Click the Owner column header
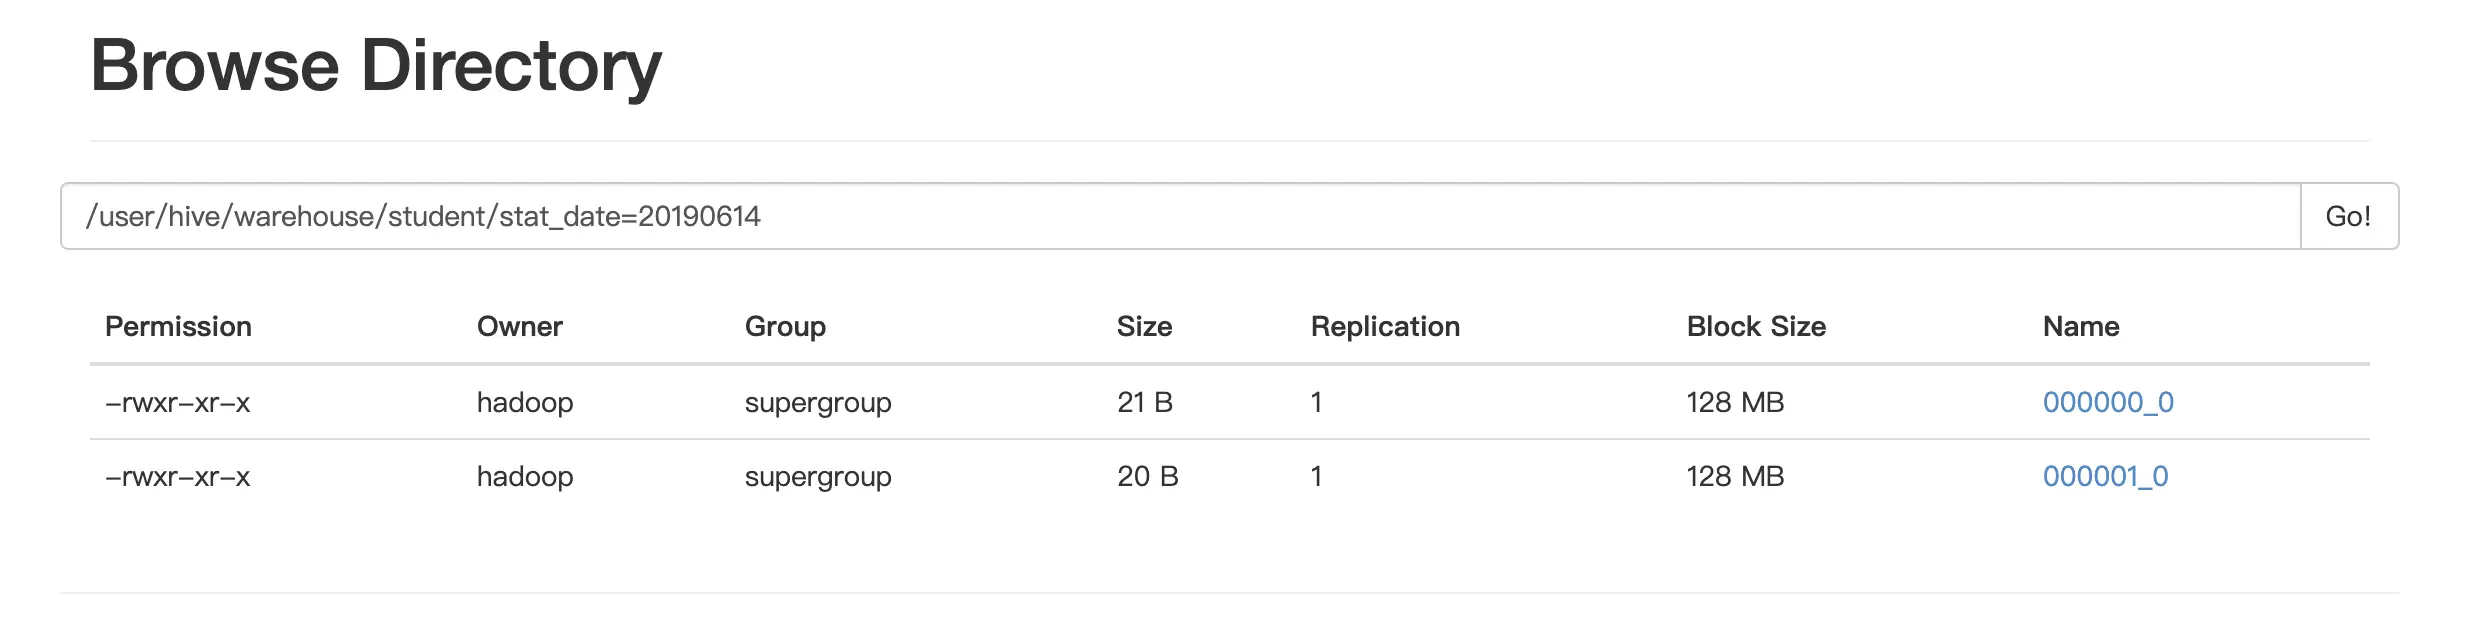This screenshot has width=2474, height=632. [519, 326]
